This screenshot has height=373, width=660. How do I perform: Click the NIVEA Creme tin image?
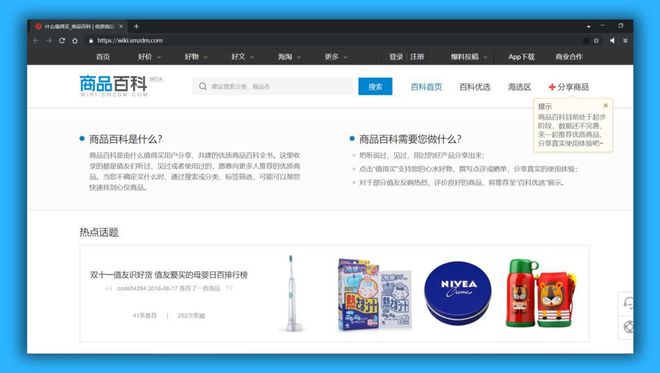[458, 293]
